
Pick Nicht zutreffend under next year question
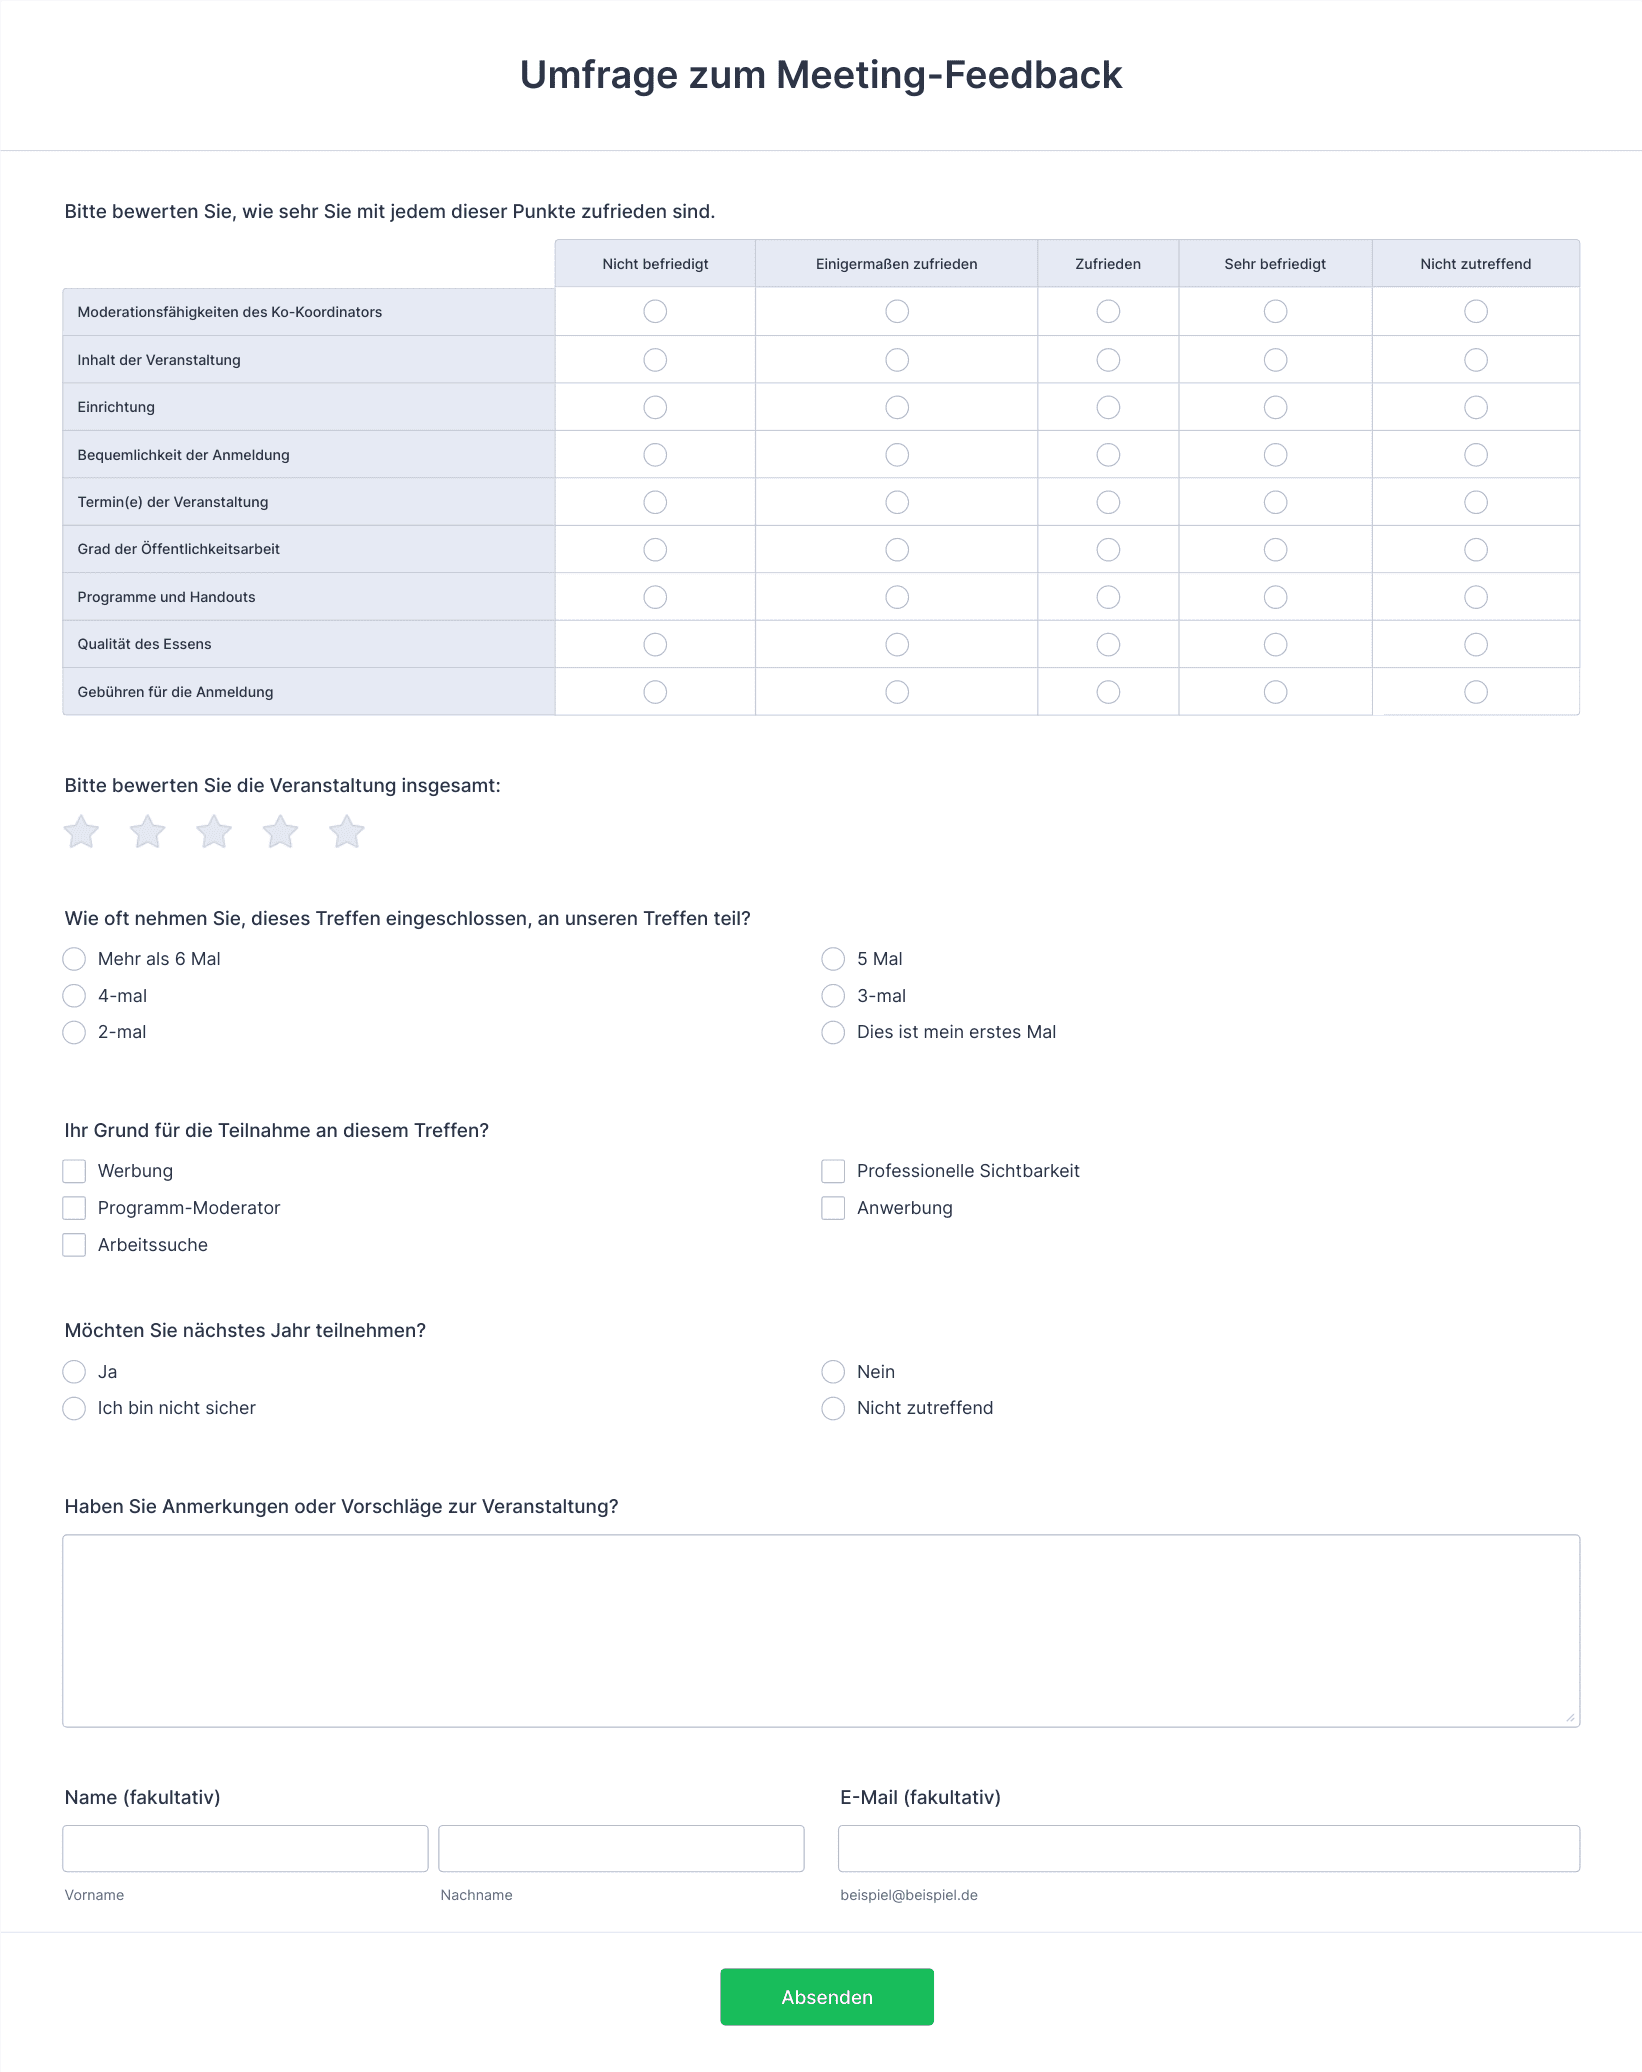point(833,1408)
